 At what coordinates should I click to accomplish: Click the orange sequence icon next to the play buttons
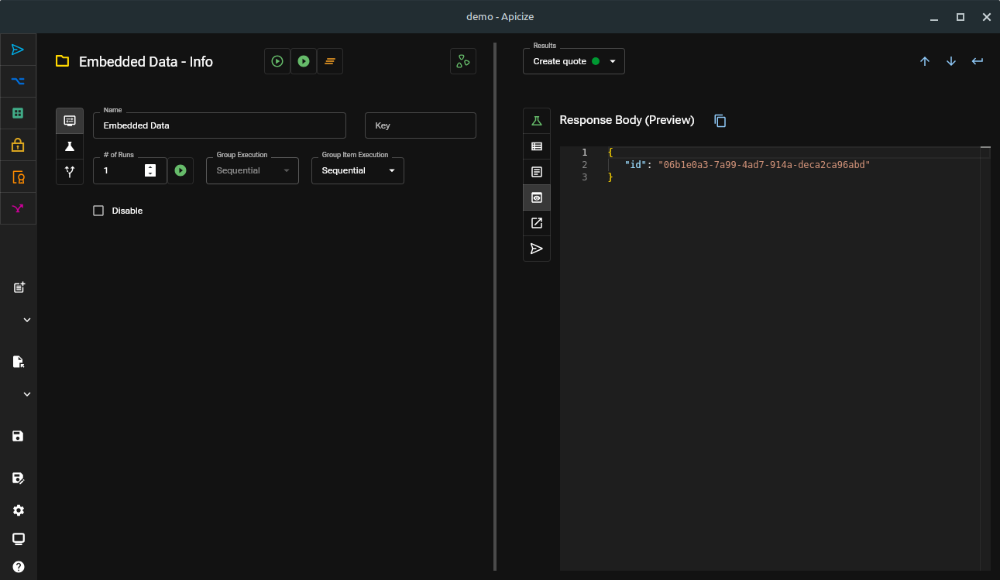(329, 61)
